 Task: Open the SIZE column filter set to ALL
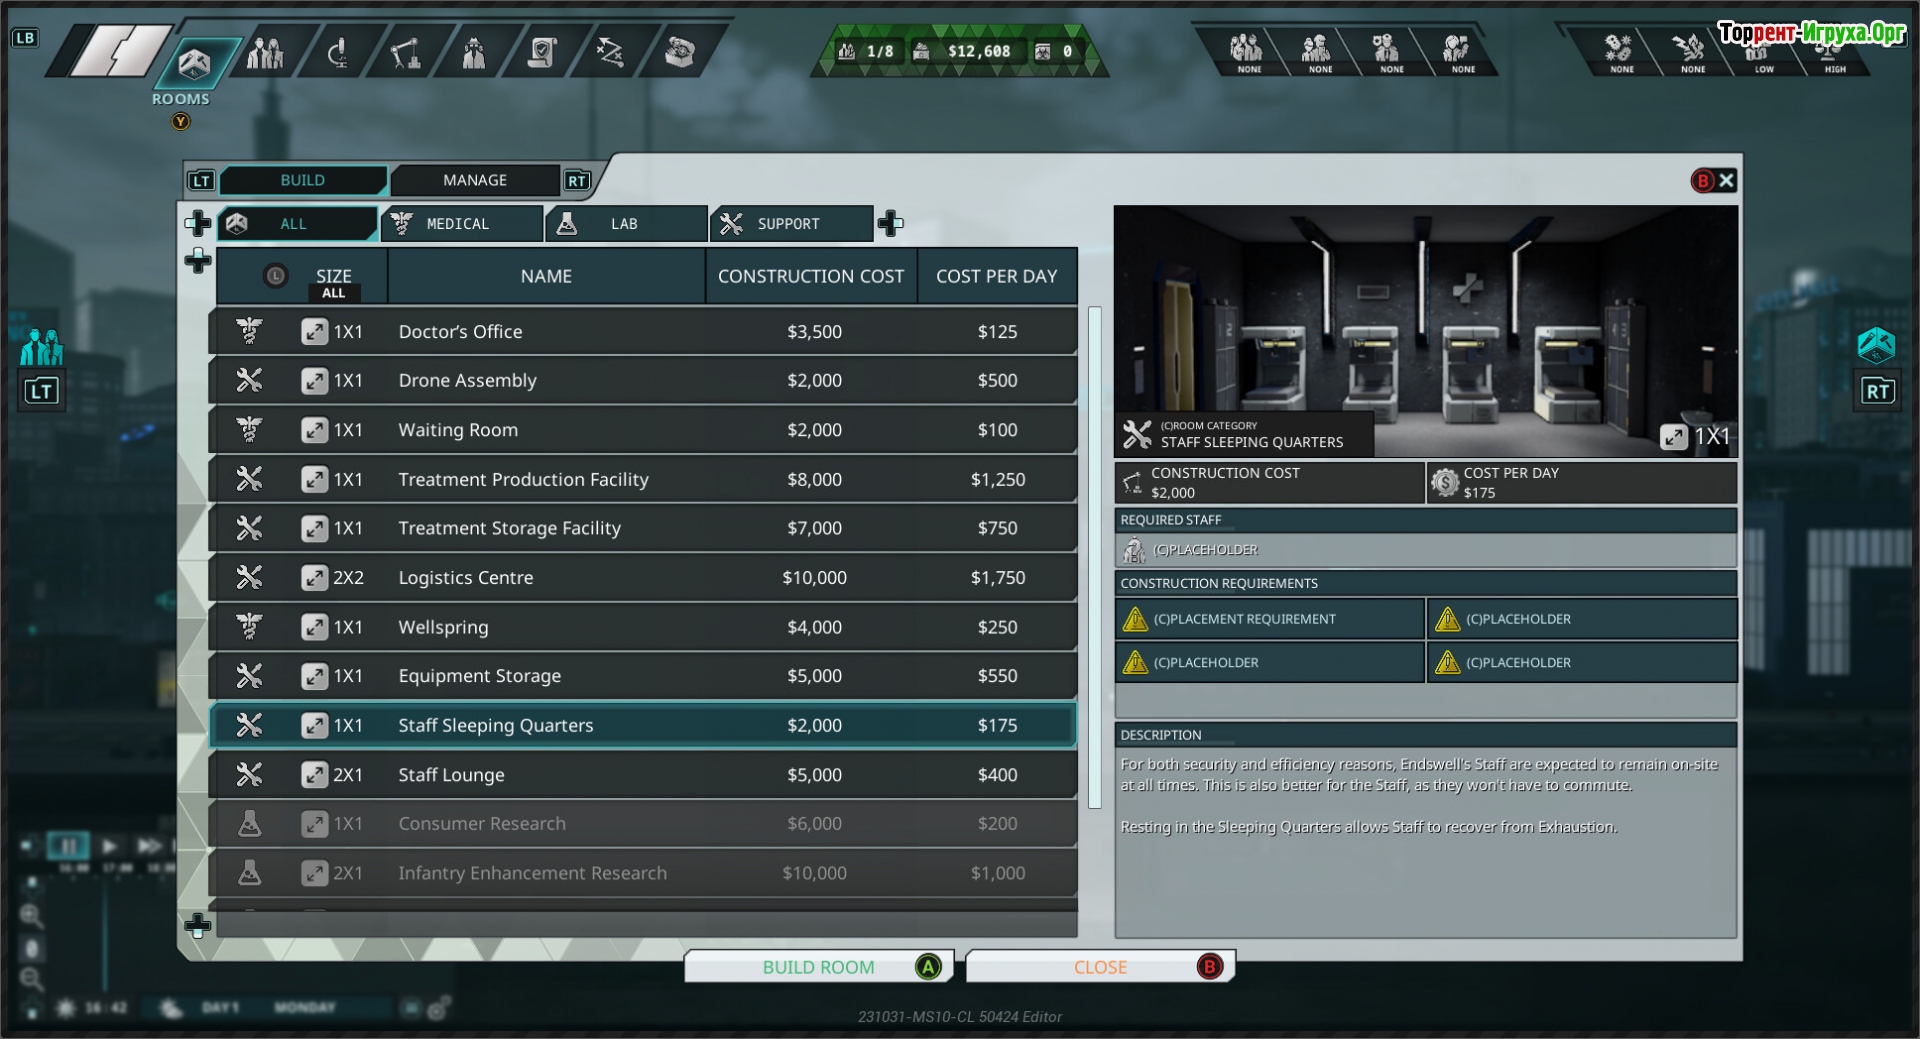pos(333,282)
